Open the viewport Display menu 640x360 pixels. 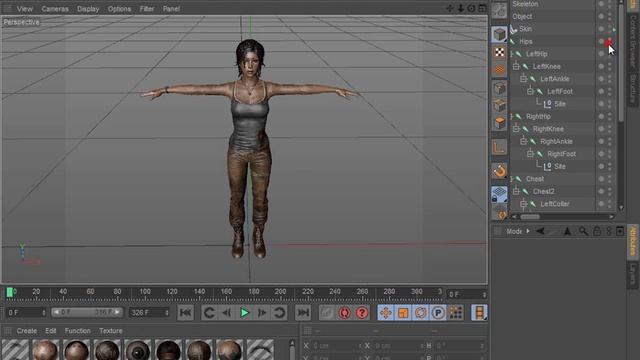[x=88, y=9]
